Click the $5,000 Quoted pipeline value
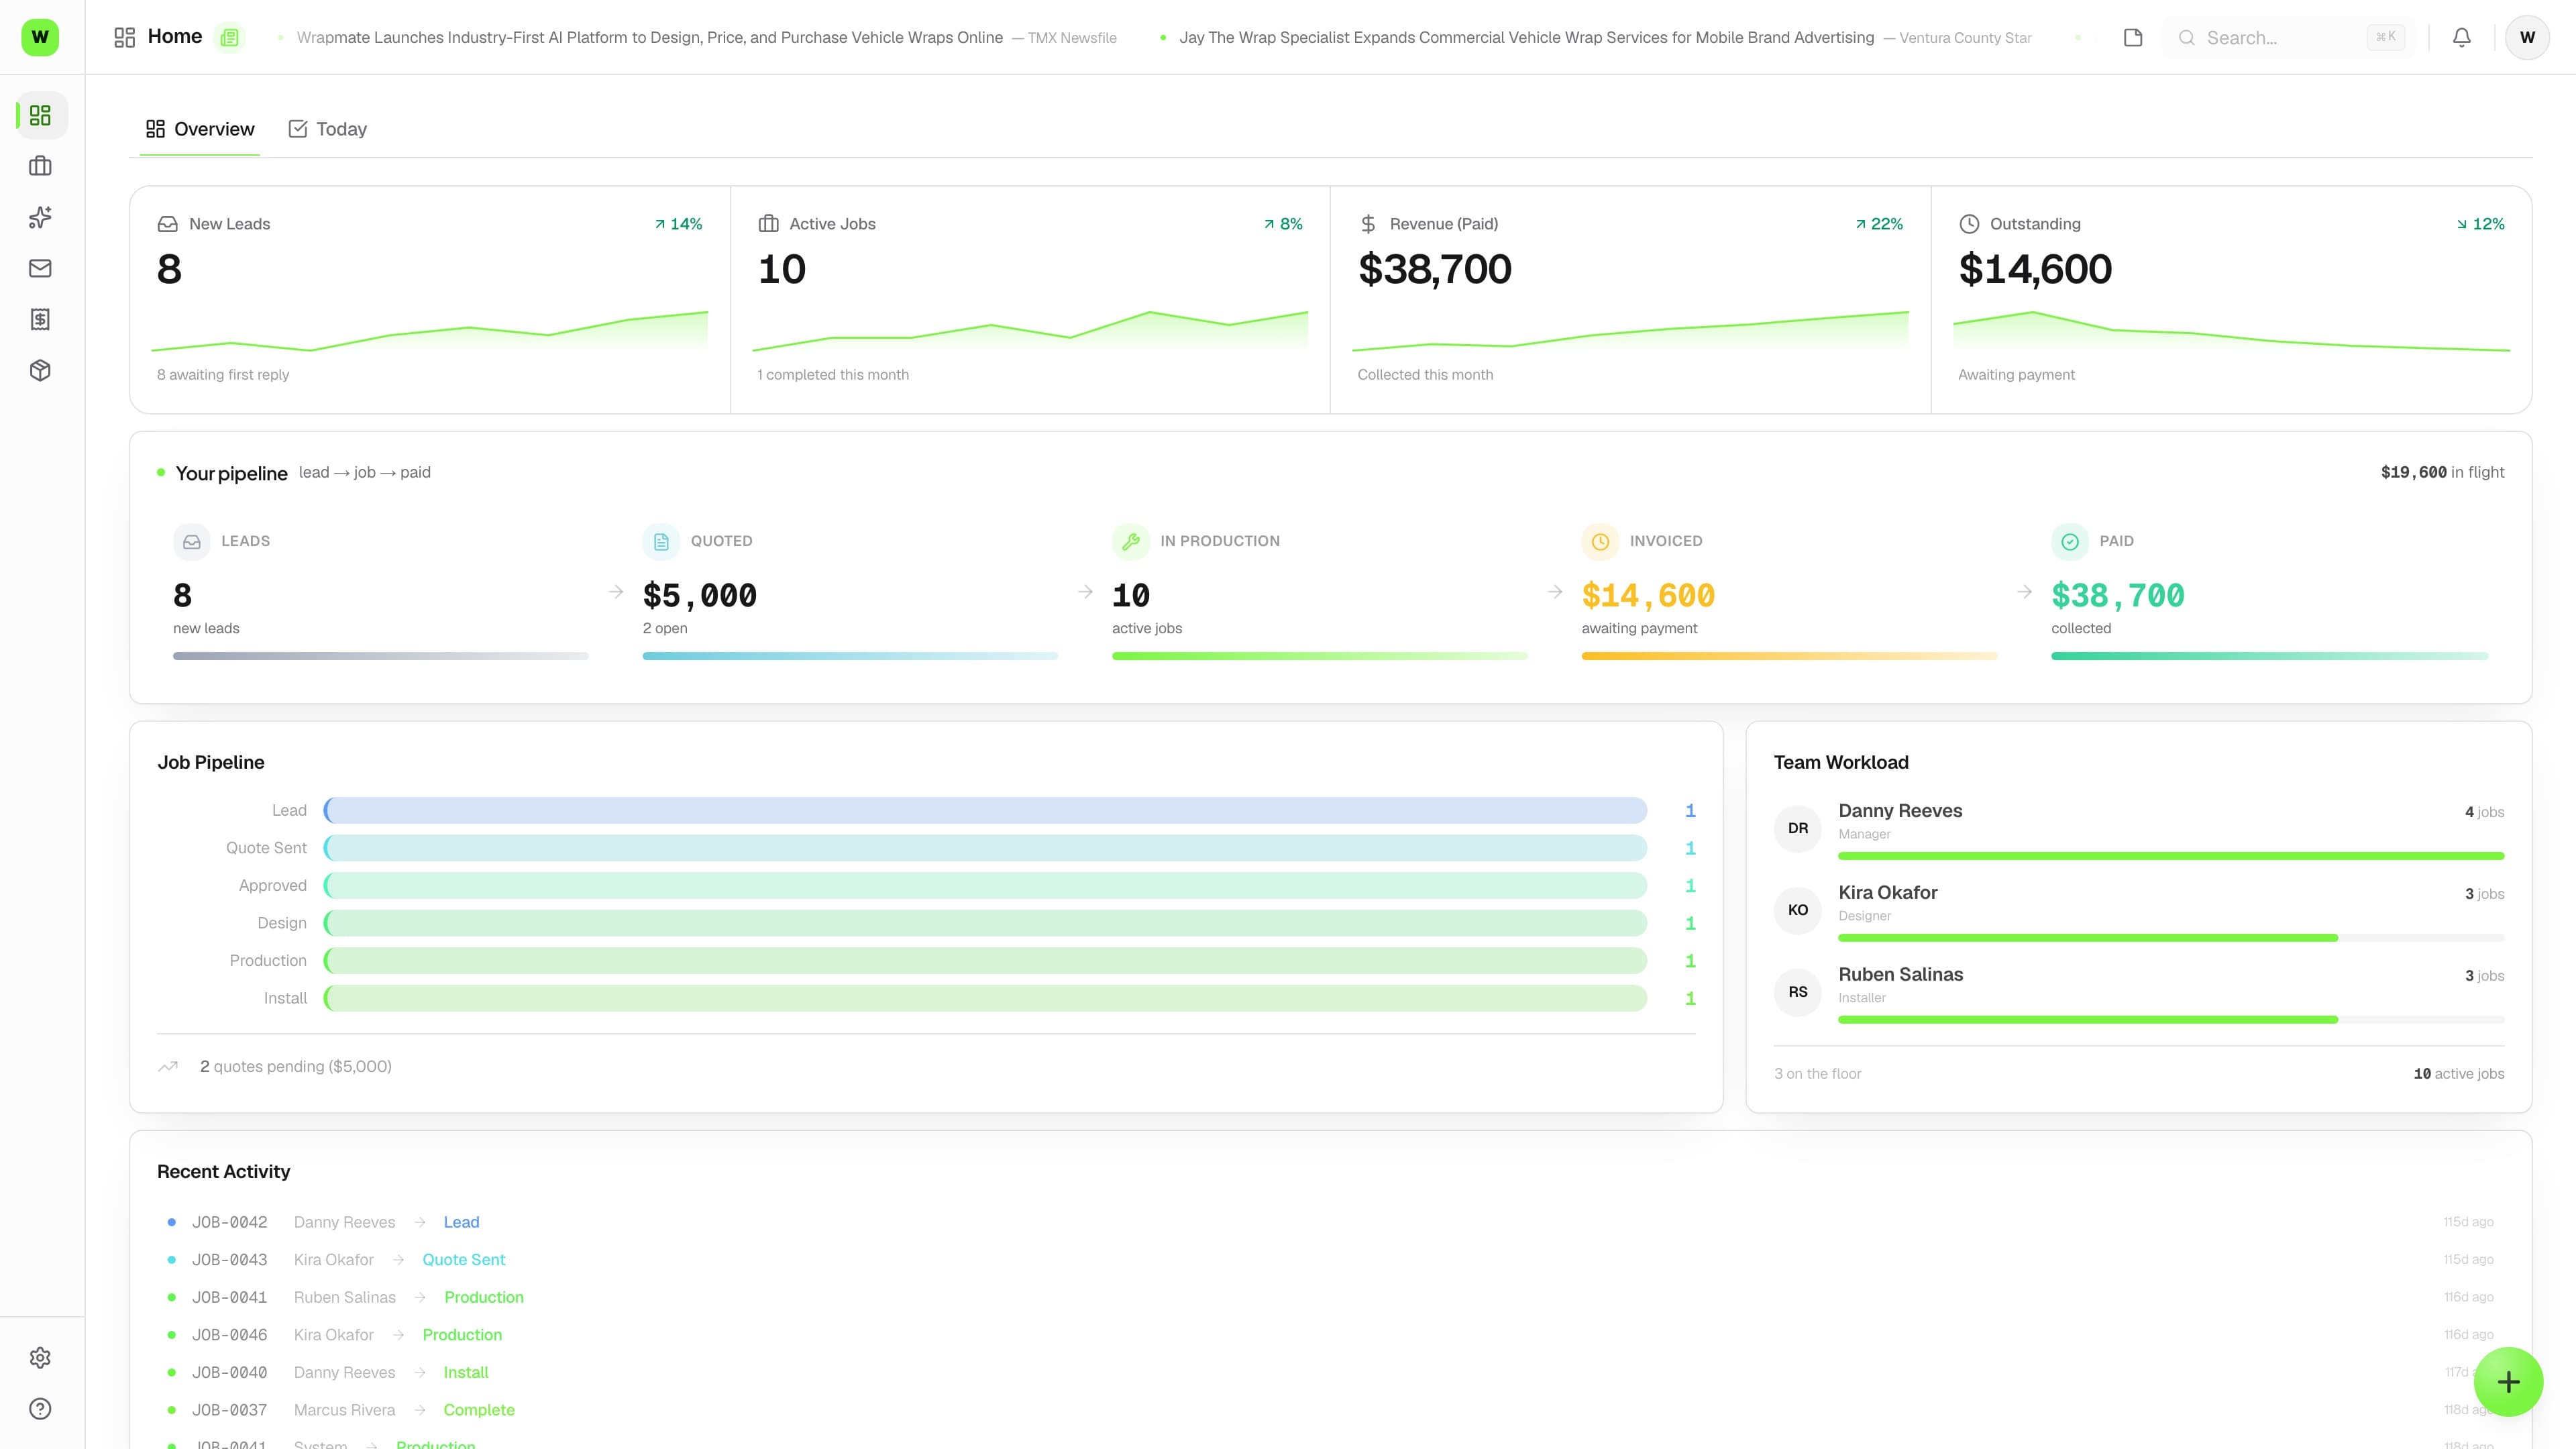Viewport: 2576px width, 1449px height. pyautogui.click(x=700, y=596)
